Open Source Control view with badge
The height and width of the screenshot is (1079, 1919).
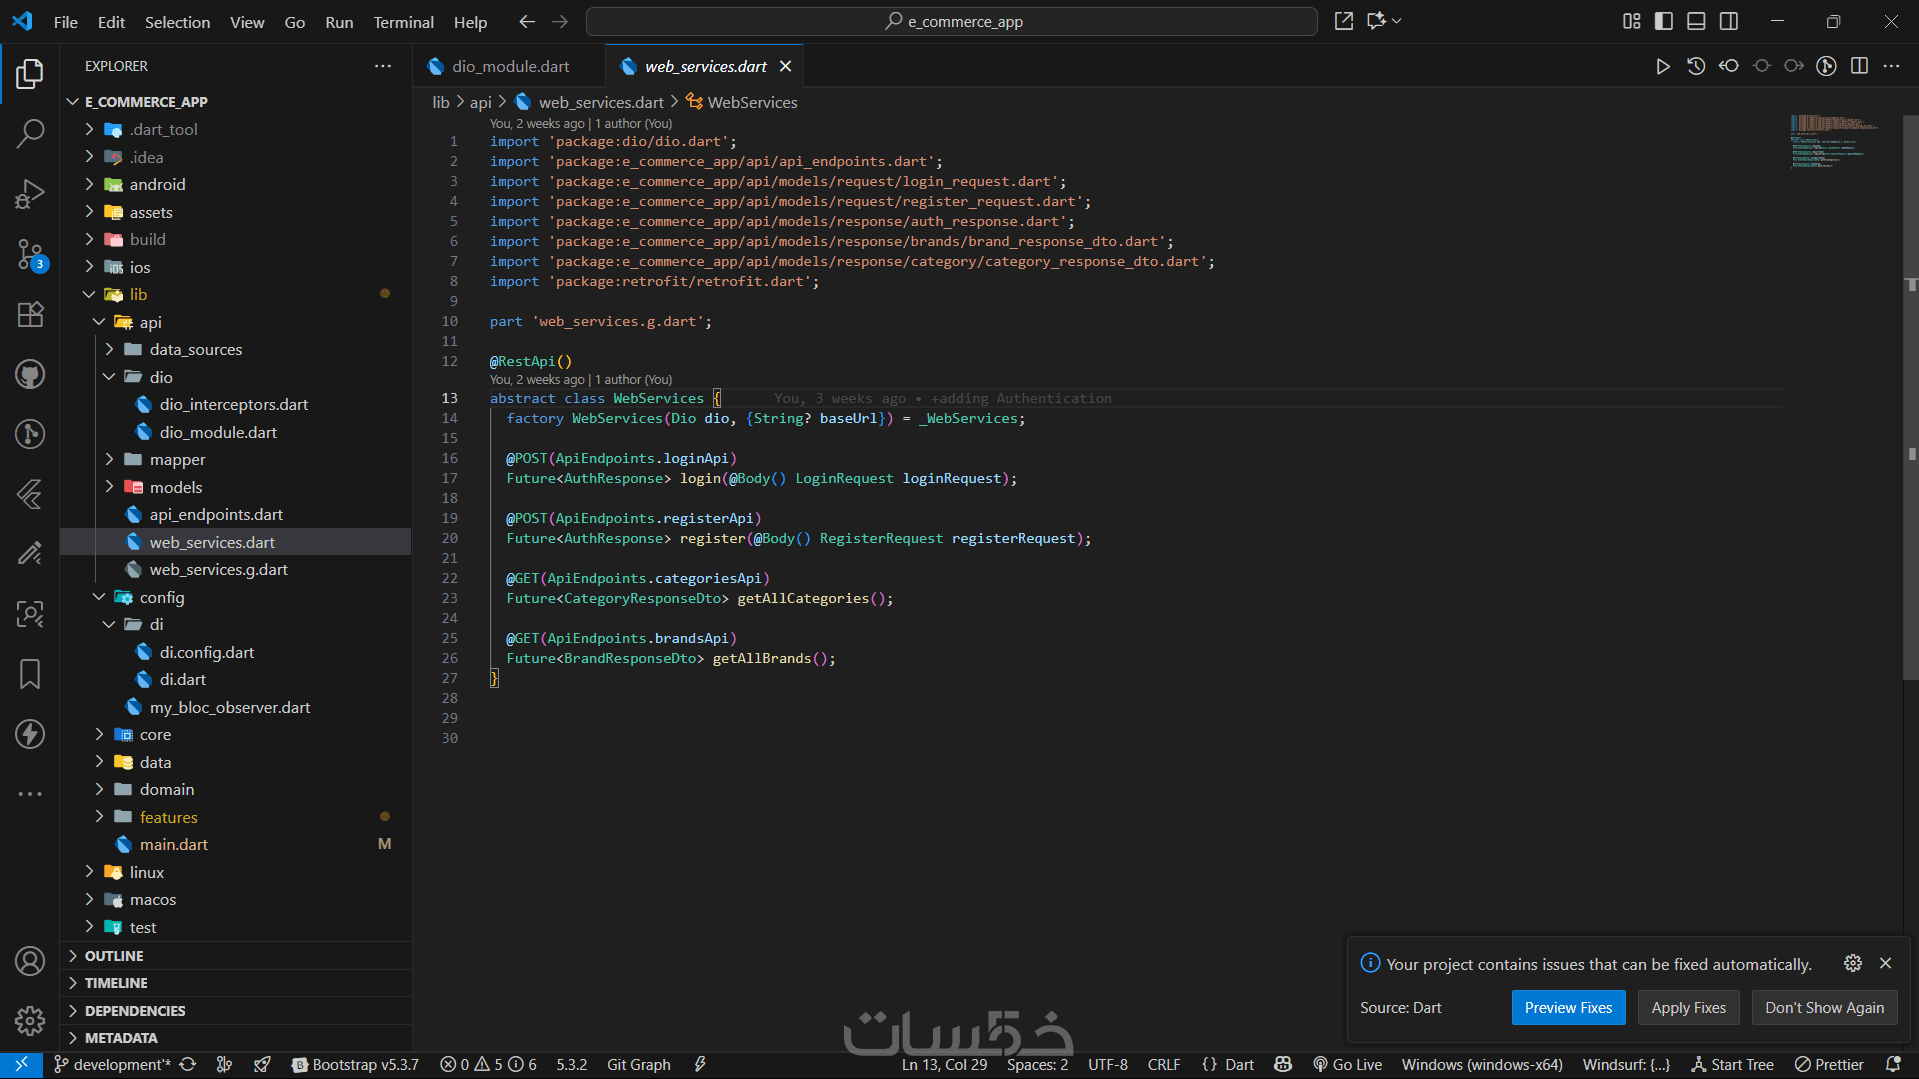coord(30,254)
